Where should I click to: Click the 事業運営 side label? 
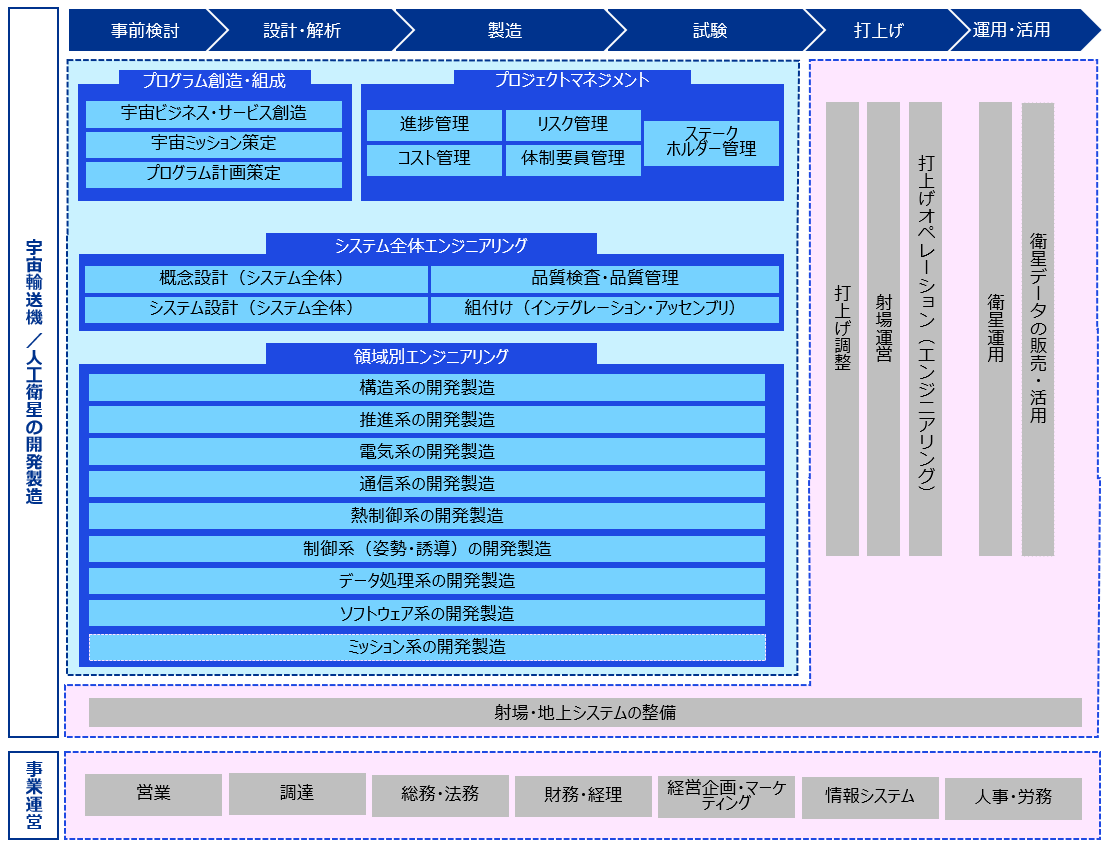tap(33, 796)
